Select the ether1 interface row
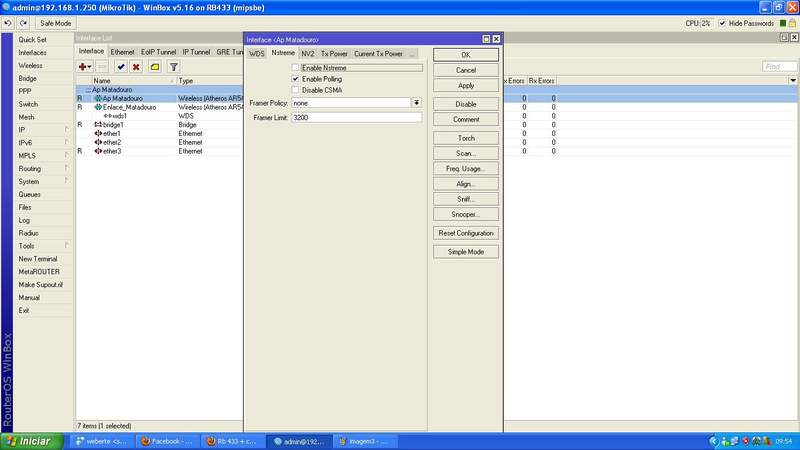The image size is (800, 450). coord(160,134)
